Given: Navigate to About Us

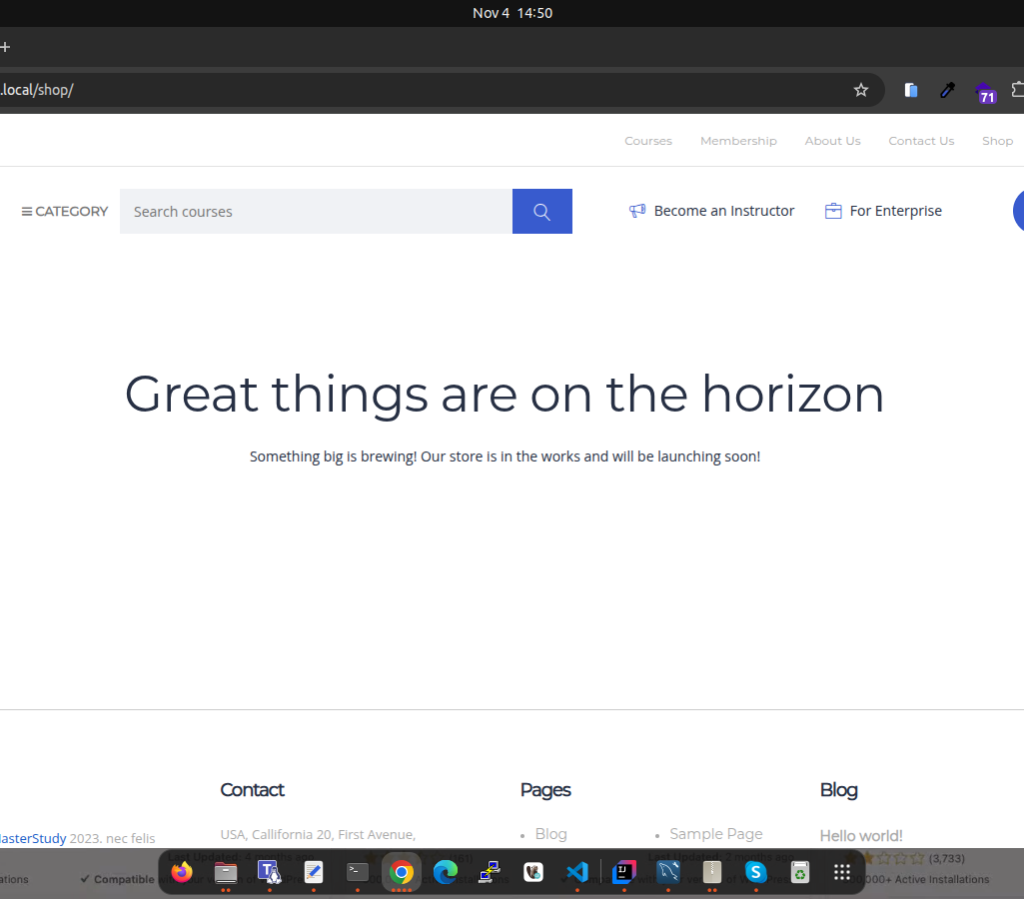Looking at the screenshot, I should click(832, 141).
